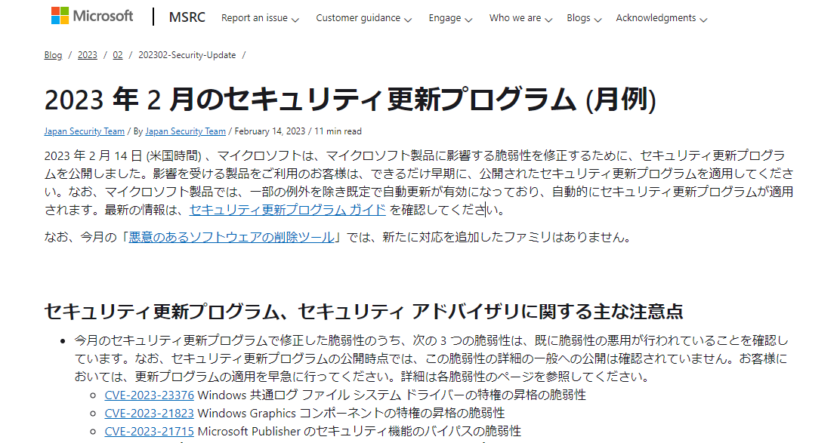The height and width of the screenshot is (443, 840).
Task: Go to the Blog breadcrumb link
Action: point(53,55)
